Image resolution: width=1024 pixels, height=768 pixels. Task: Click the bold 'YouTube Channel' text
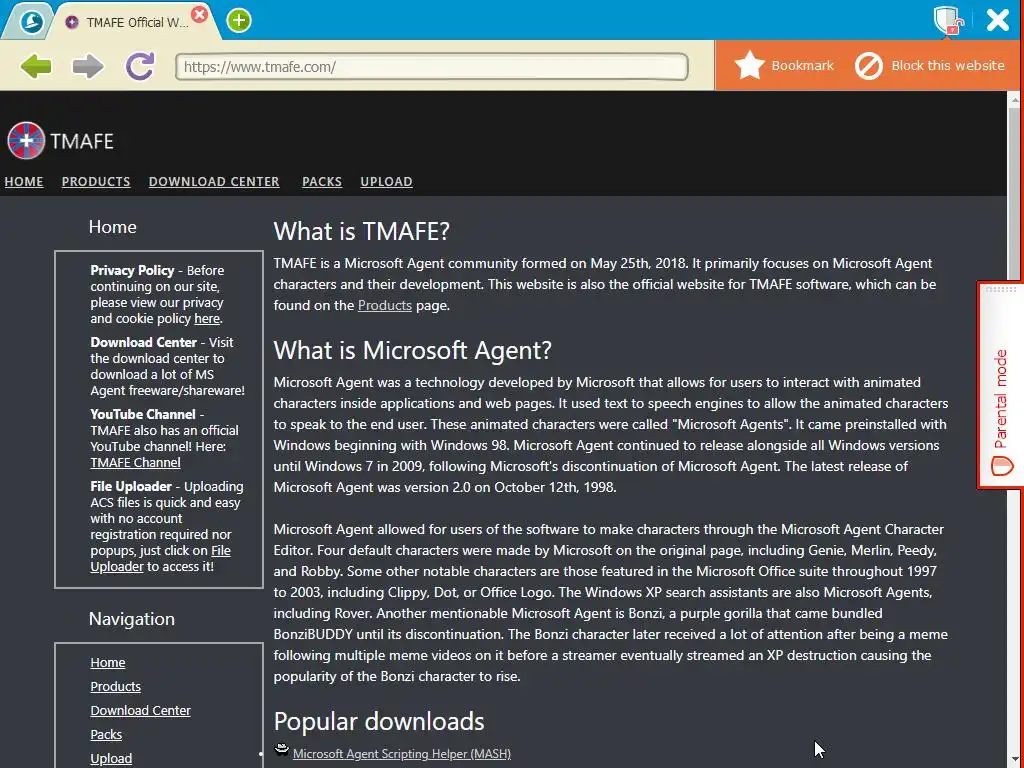click(143, 414)
